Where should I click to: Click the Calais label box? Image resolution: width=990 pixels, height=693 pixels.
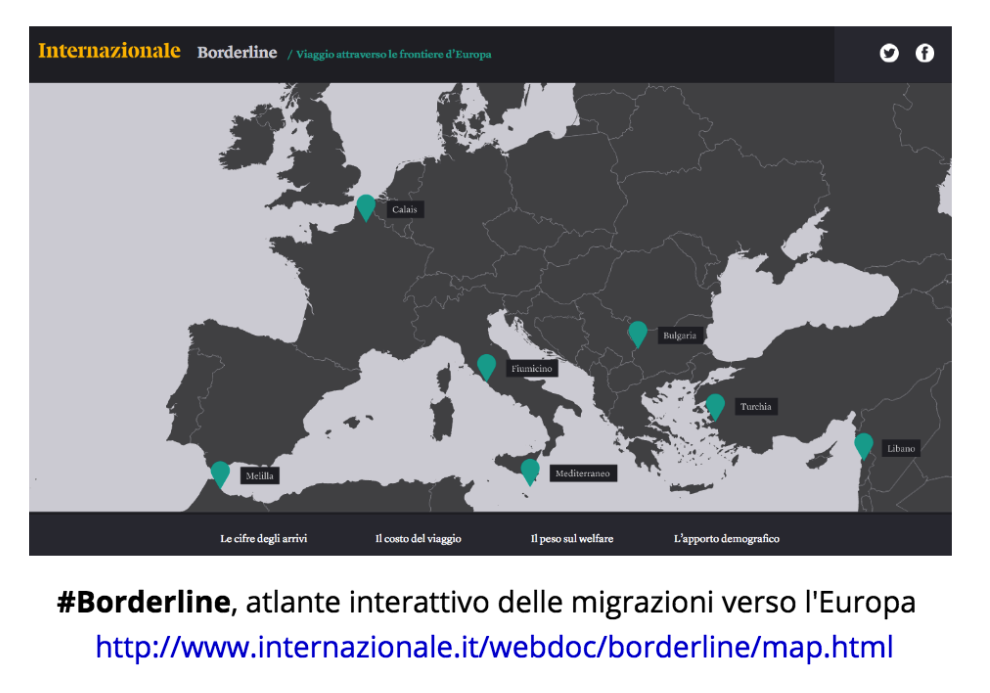[405, 210]
